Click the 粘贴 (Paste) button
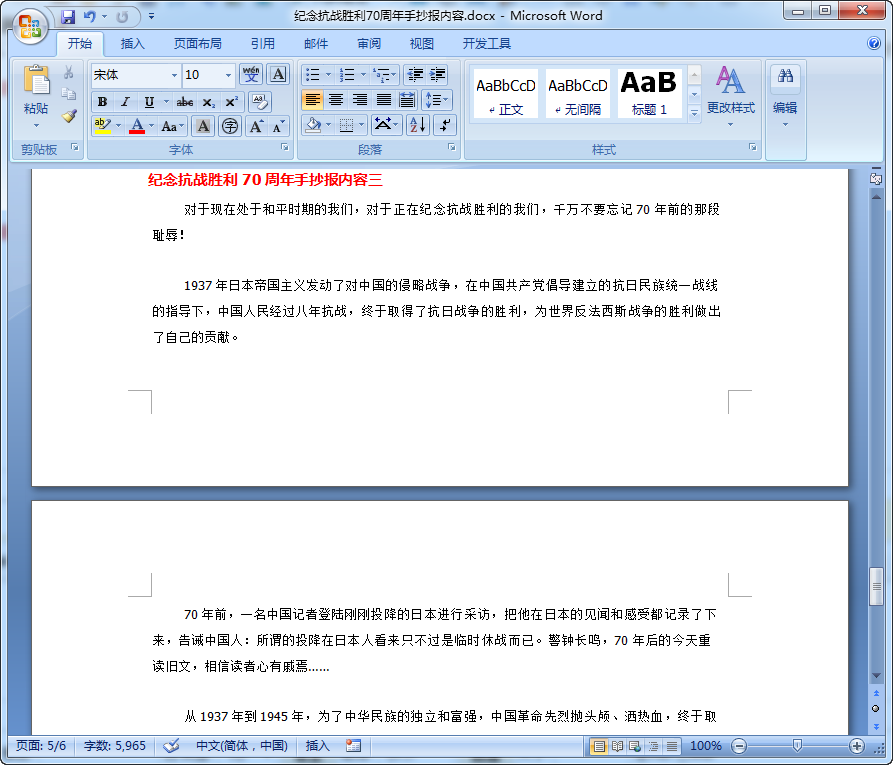893x765 pixels. (36, 95)
